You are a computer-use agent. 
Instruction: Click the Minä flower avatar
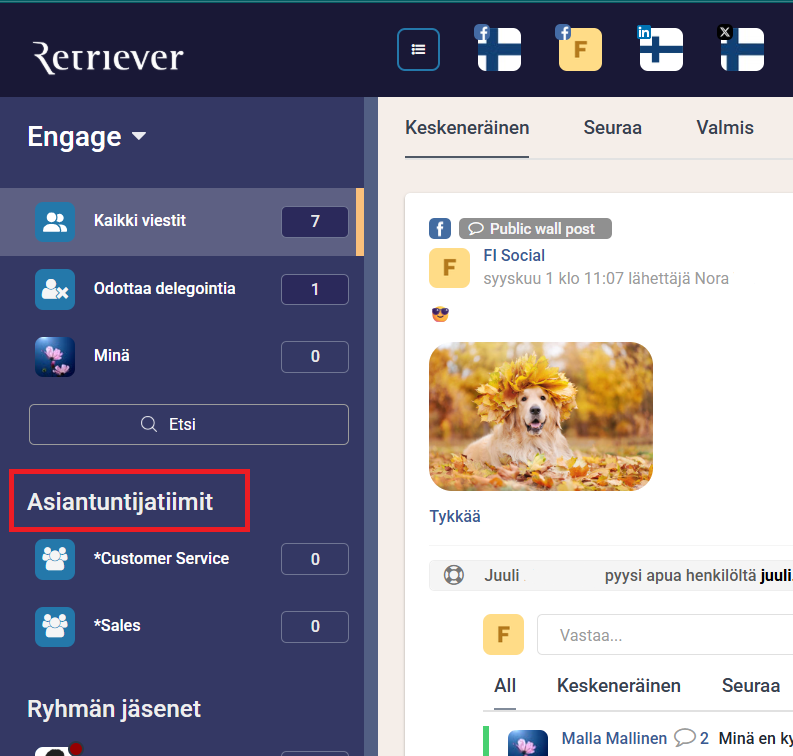55,357
